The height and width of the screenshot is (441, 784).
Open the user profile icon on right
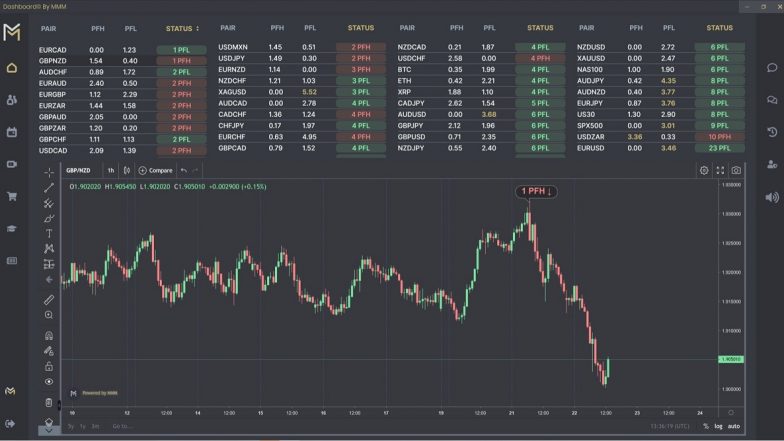(x=772, y=164)
